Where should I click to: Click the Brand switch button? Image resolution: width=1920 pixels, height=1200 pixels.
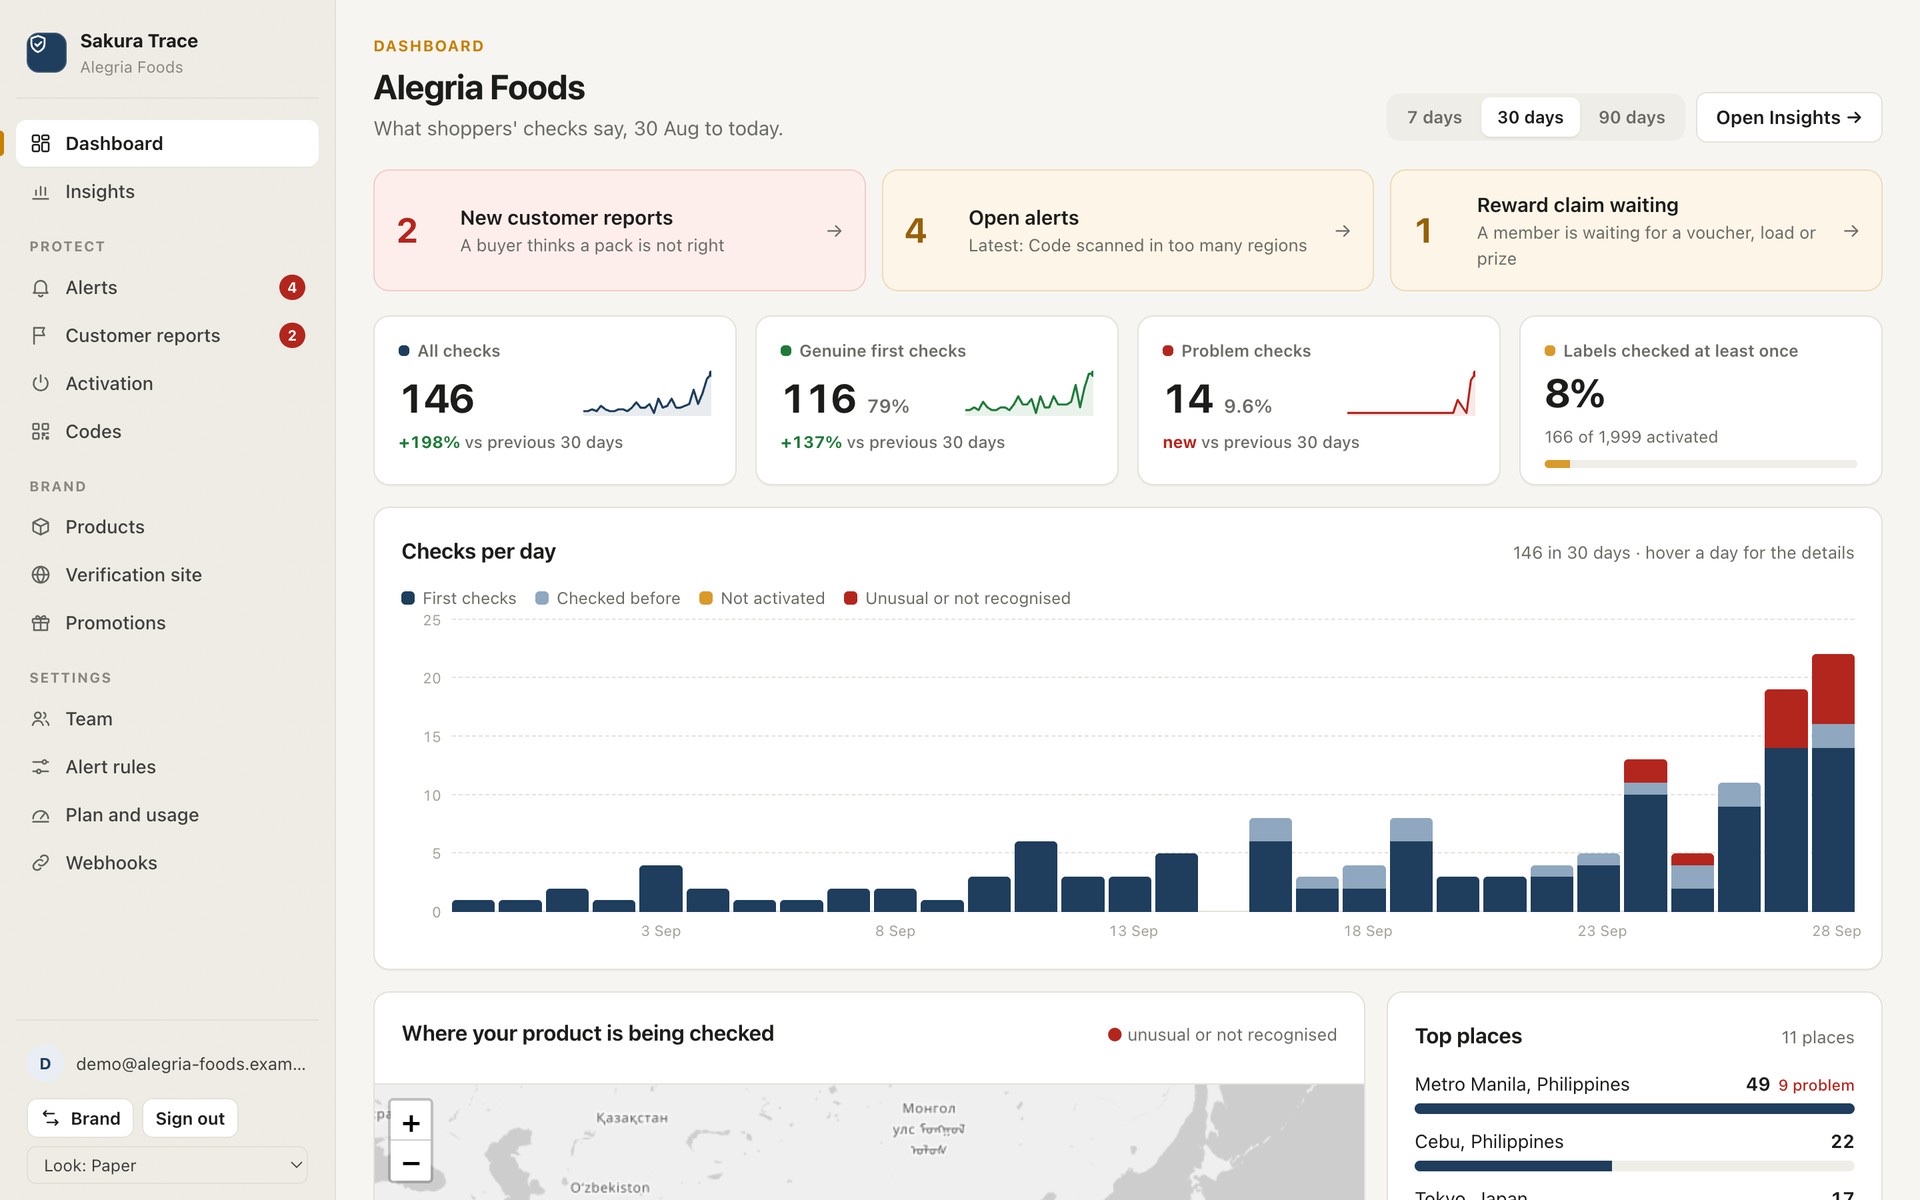[x=81, y=1118]
